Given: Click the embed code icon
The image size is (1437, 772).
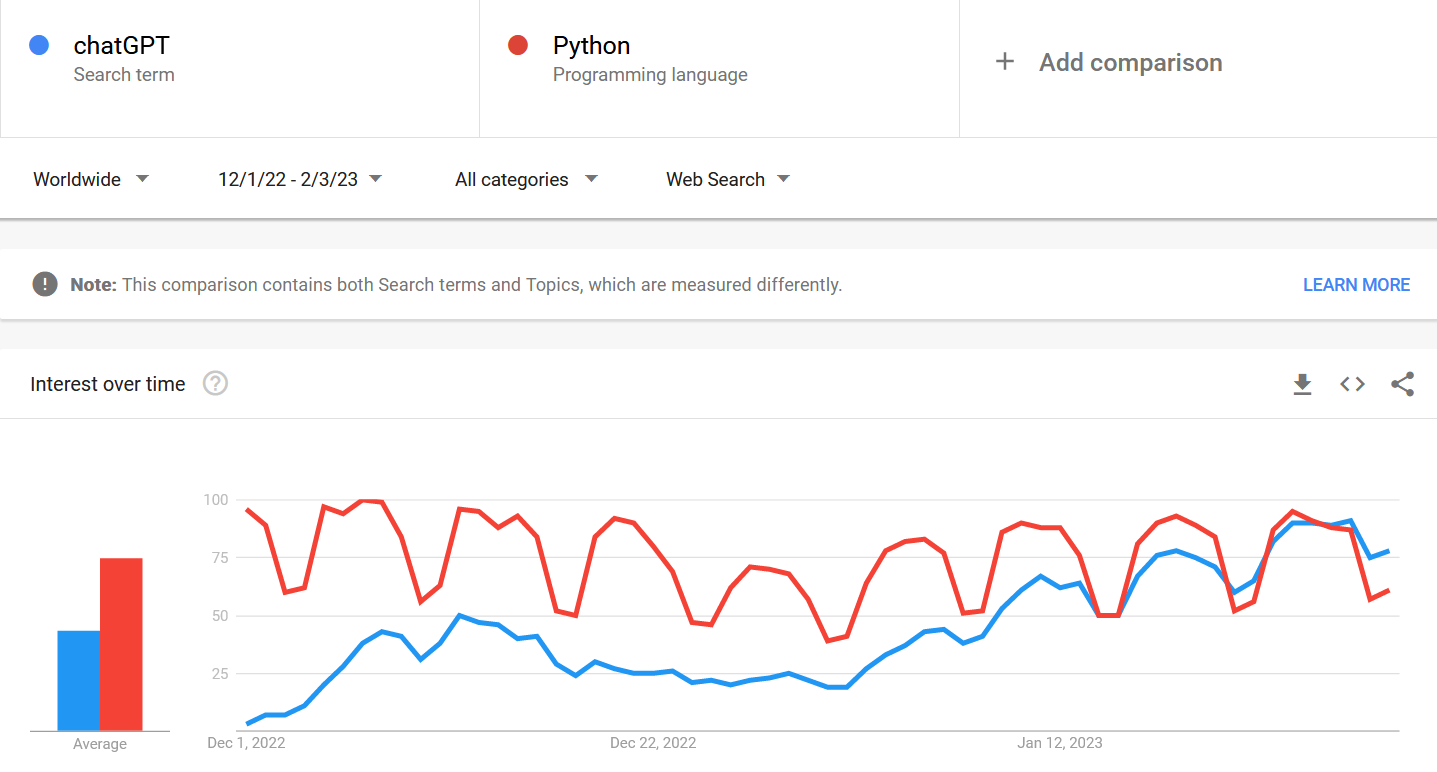Looking at the screenshot, I should click(1352, 384).
